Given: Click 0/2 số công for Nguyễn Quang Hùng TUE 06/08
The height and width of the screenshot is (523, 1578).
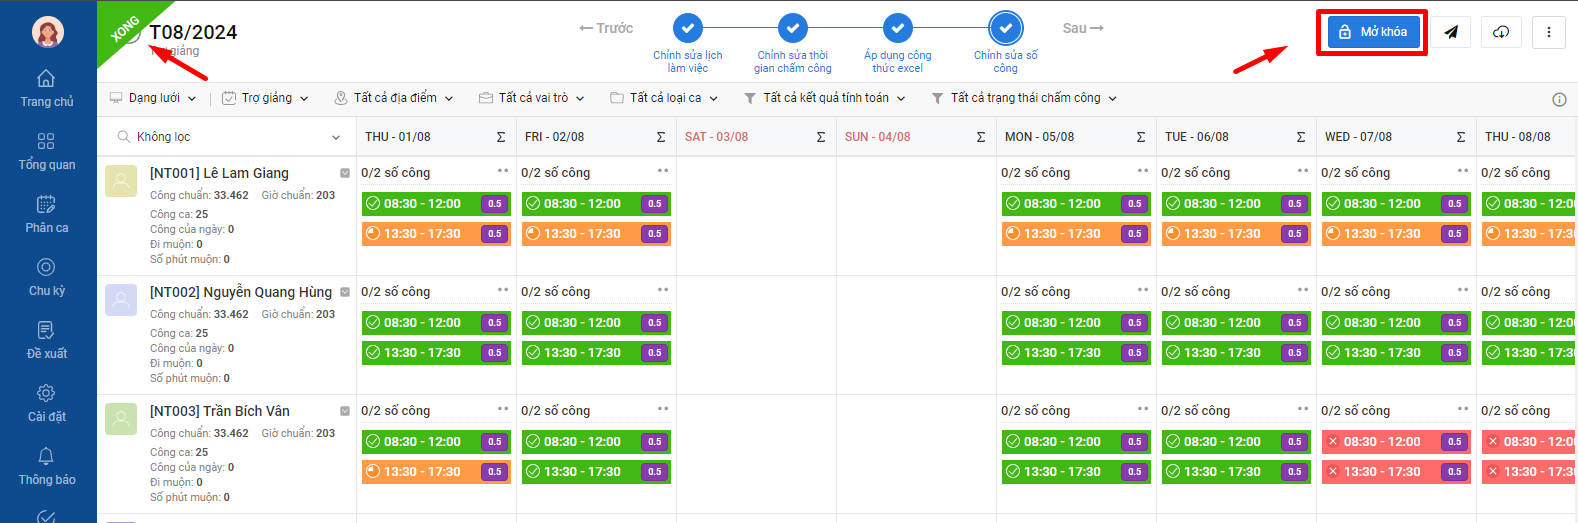Looking at the screenshot, I should coord(1195,292).
